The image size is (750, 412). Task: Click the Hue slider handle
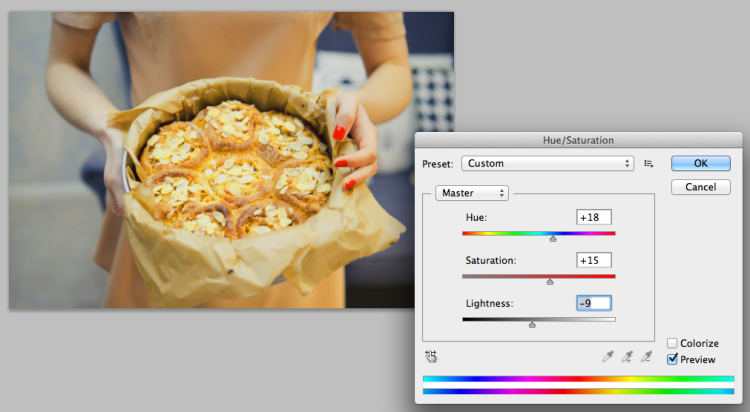click(553, 238)
